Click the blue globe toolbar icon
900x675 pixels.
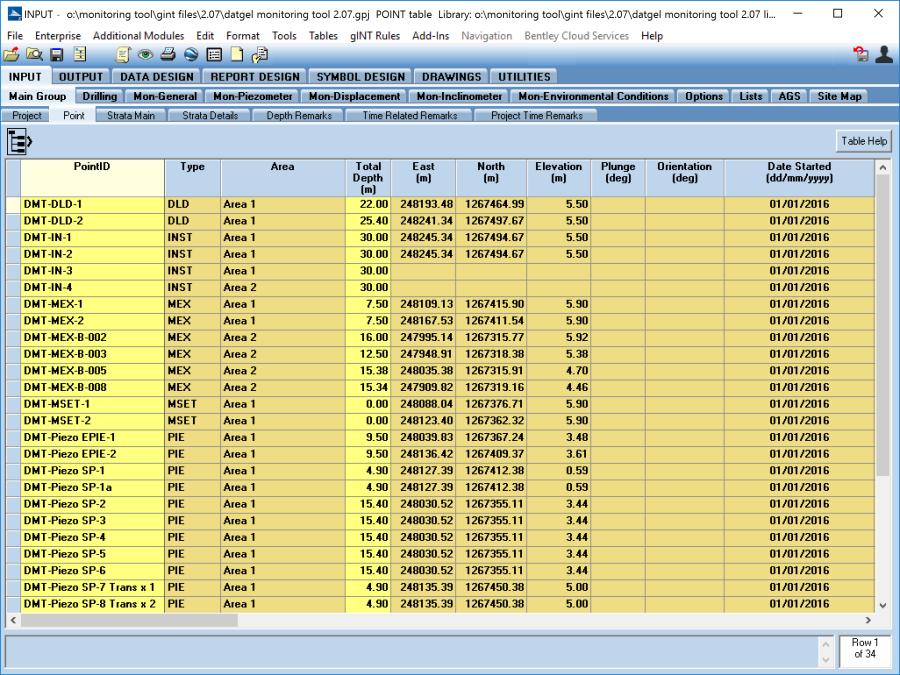[x=191, y=55]
